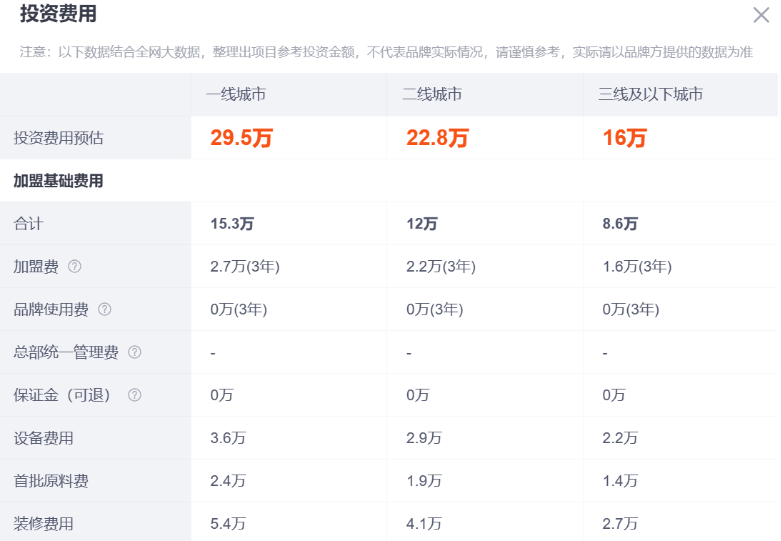Image resolution: width=781 pixels, height=541 pixels.
Task: Click the 首批原料费 row label
Action: coord(51,481)
